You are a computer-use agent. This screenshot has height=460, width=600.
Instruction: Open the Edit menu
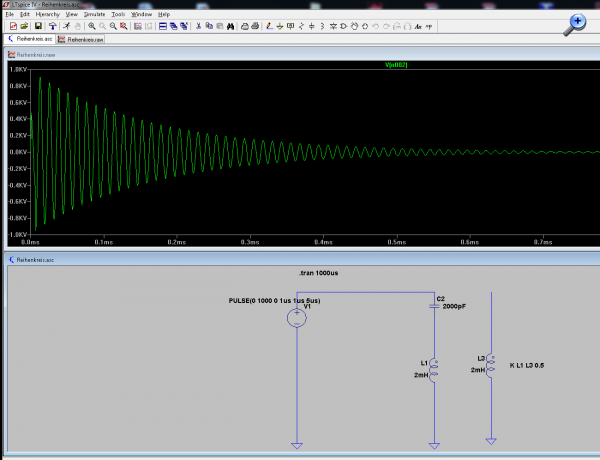pos(24,14)
